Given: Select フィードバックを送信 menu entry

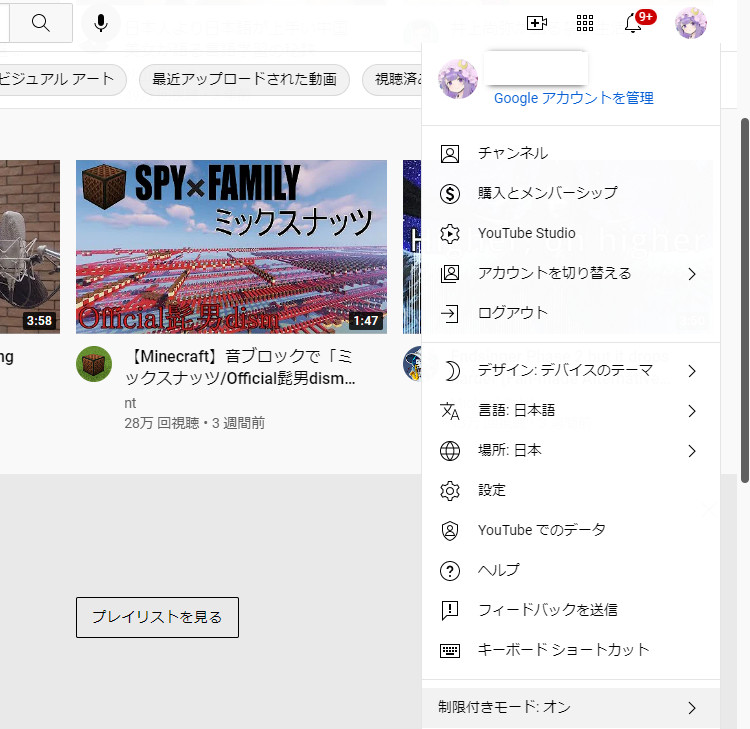Looking at the screenshot, I should coord(571,610).
